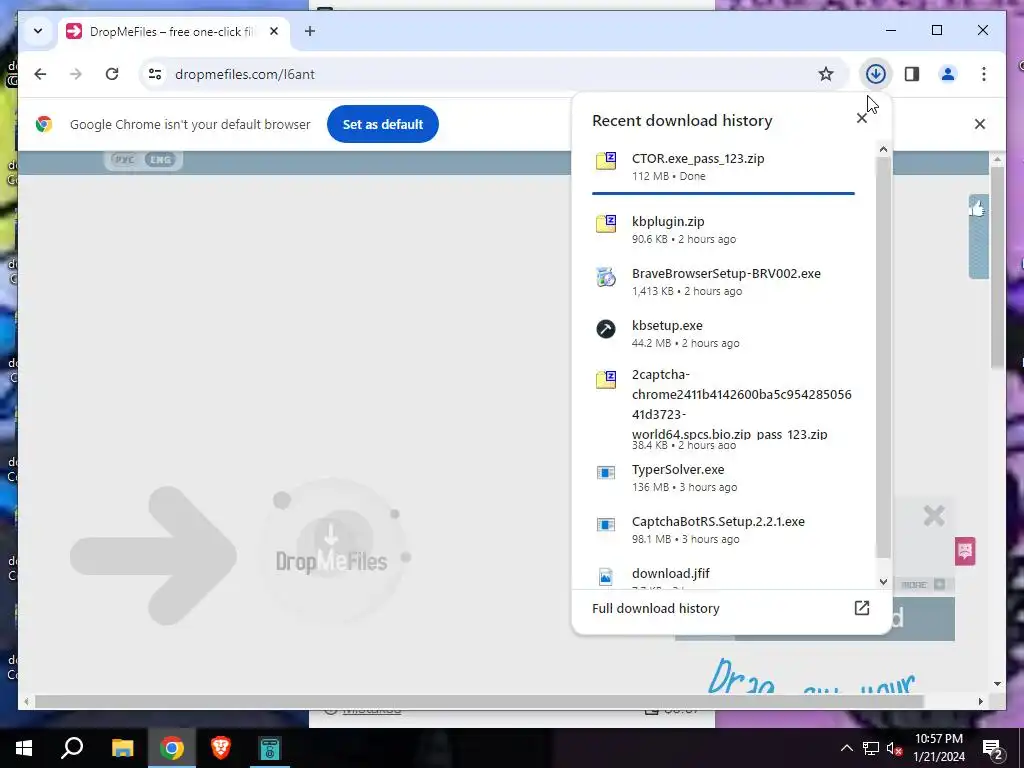Click the muted volume tray icon
This screenshot has width=1024, height=768.
click(895, 748)
